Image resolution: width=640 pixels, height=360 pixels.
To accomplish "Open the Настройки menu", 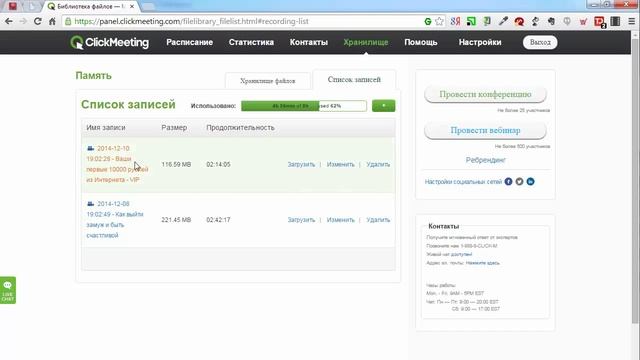I will 480,42.
